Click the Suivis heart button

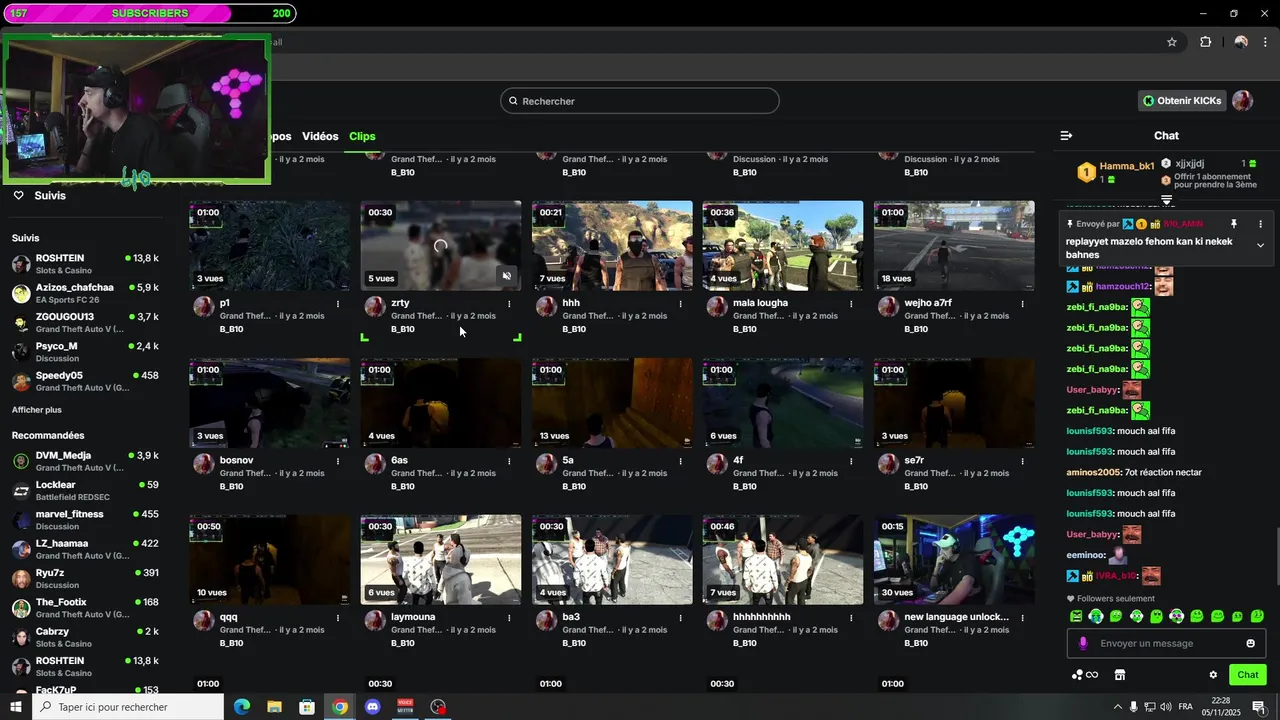[40, 195]
